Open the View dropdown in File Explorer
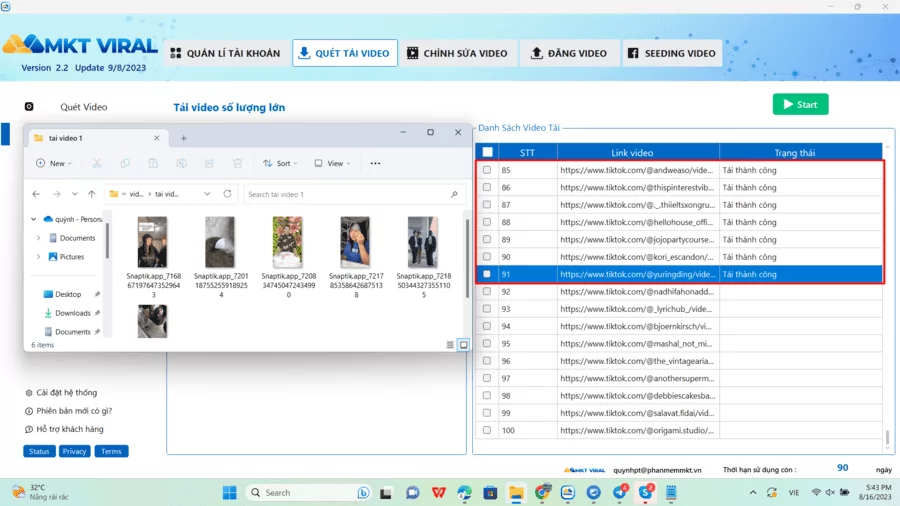 point(332,163)
